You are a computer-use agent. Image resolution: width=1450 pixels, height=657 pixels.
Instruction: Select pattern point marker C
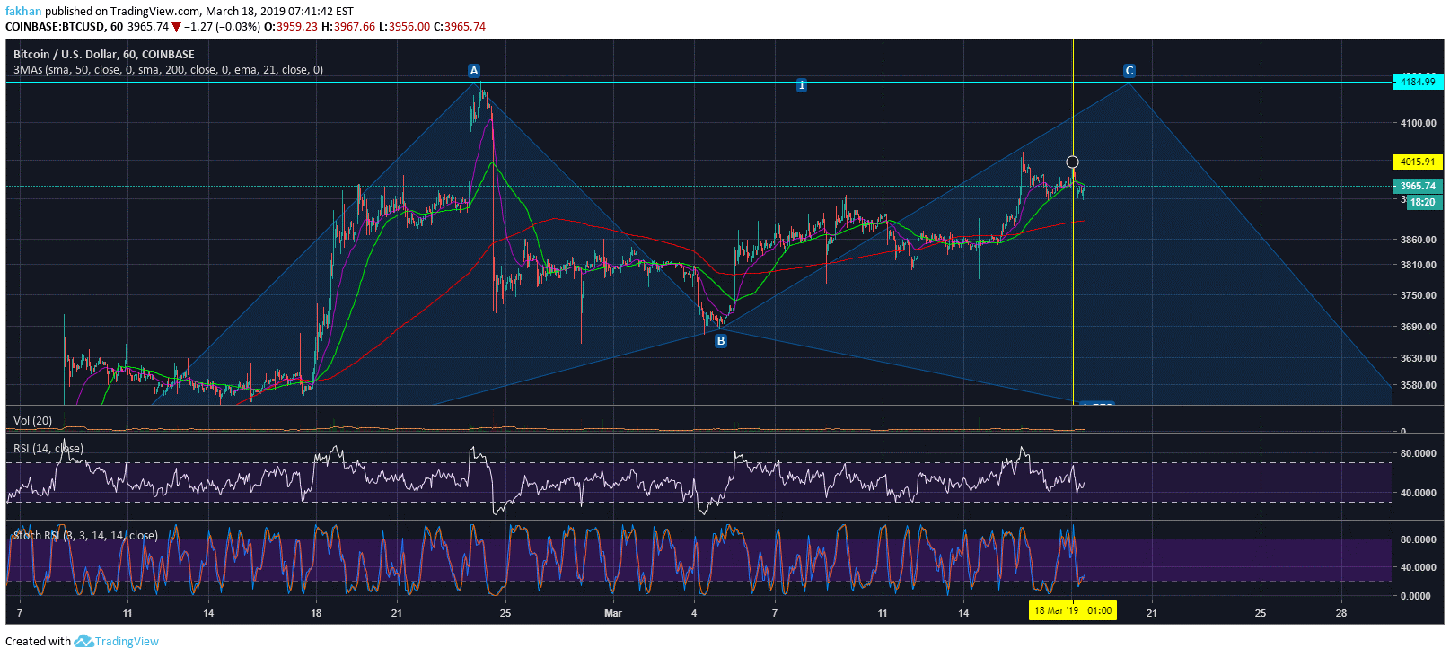pos(1129,71)
